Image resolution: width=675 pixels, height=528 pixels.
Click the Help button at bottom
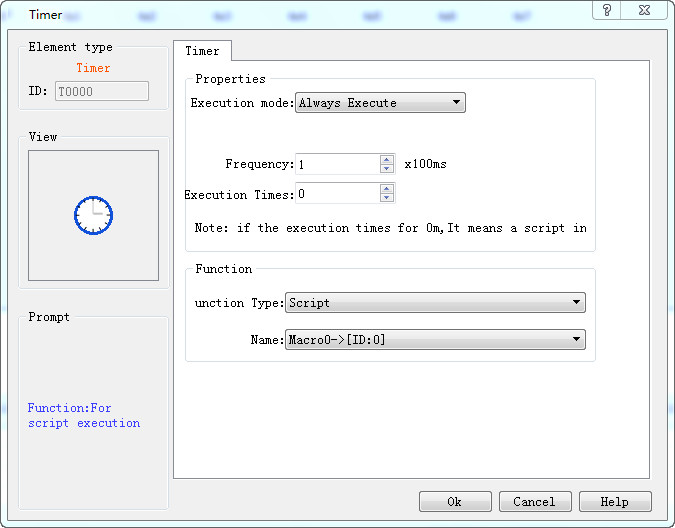[615, 502]
